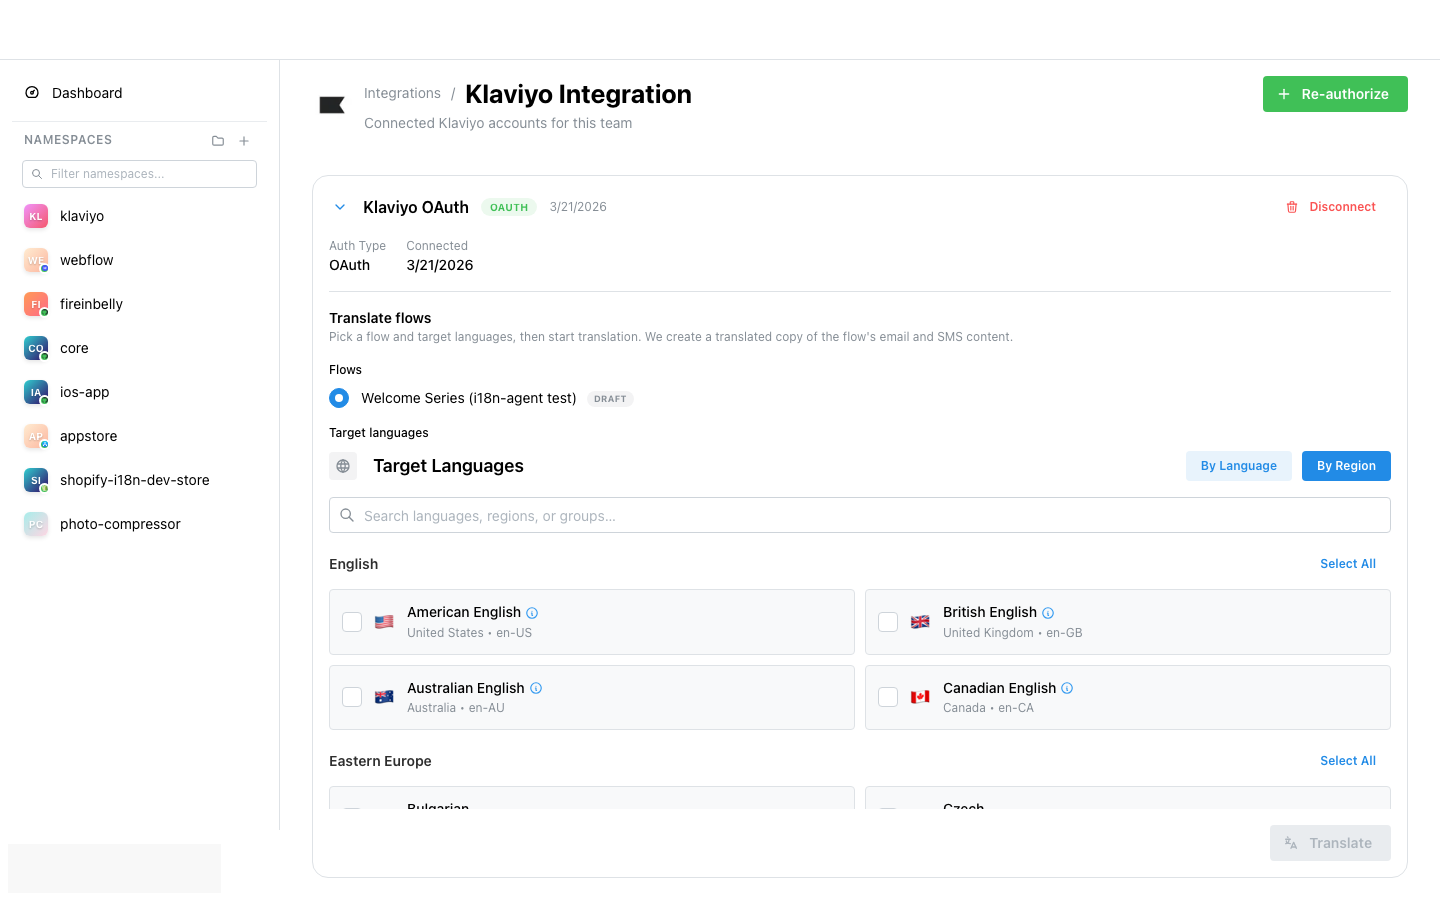Switch to By Language view

[1239, 466]
